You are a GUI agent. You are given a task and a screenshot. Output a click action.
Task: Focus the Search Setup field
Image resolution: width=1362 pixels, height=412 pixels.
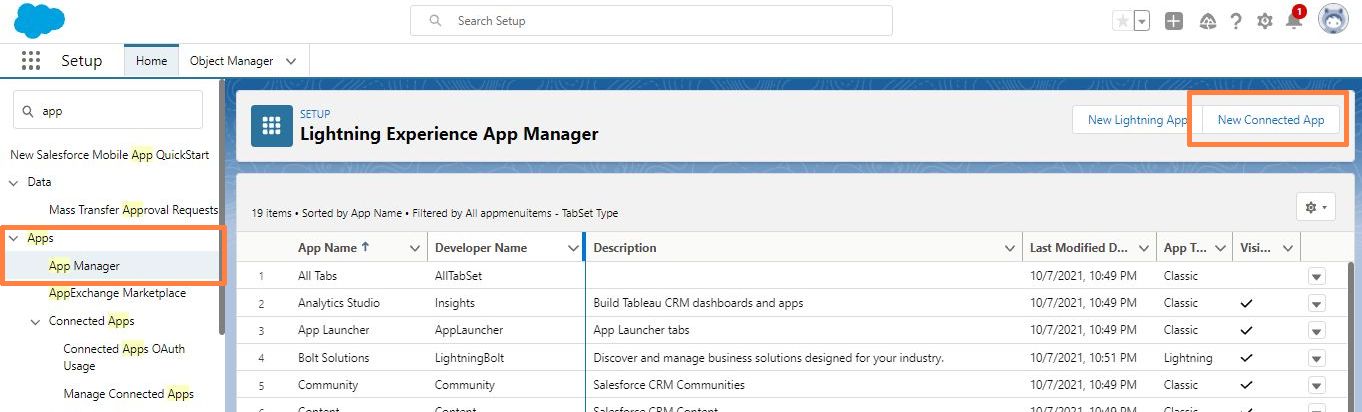(x=651, y=20)
